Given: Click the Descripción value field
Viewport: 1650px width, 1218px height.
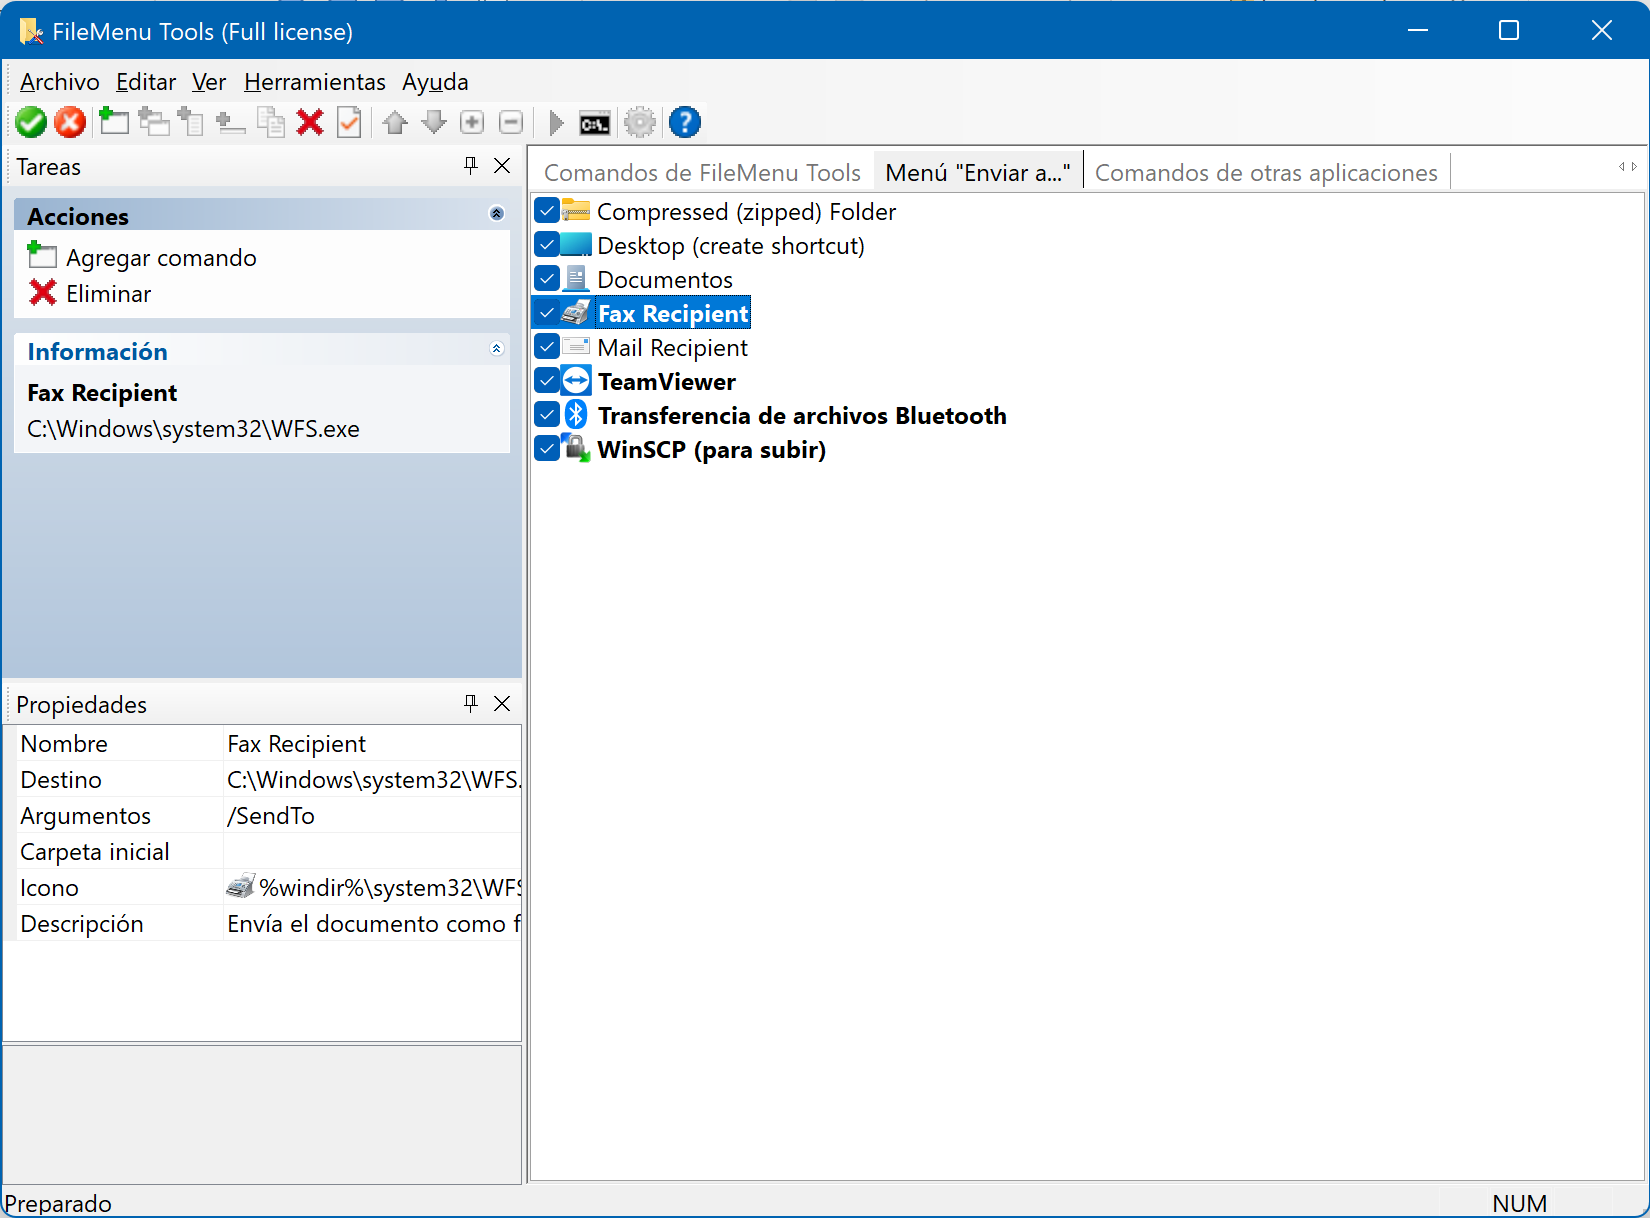Looking at the screenshot, I should [x=371, y=923].
